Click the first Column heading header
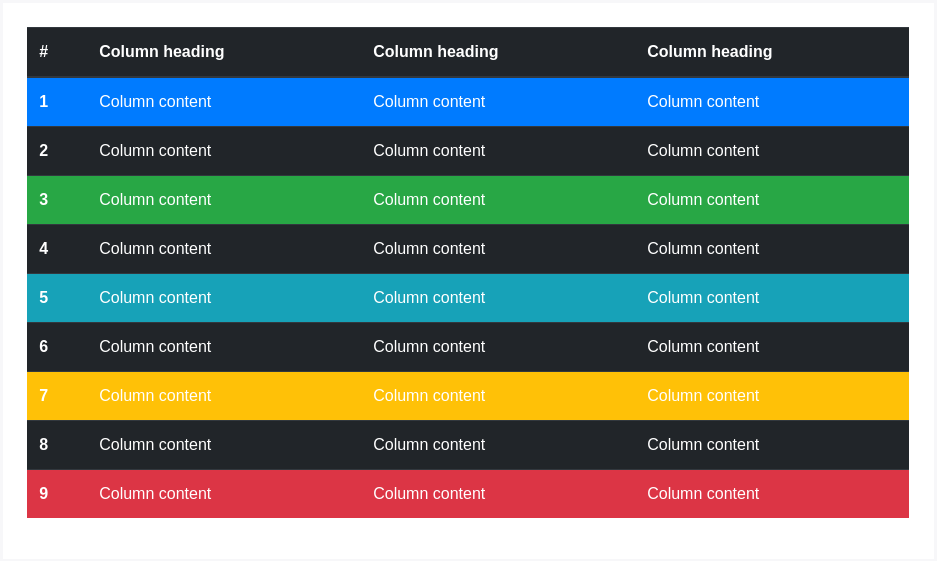 click(x=161, y=52)
